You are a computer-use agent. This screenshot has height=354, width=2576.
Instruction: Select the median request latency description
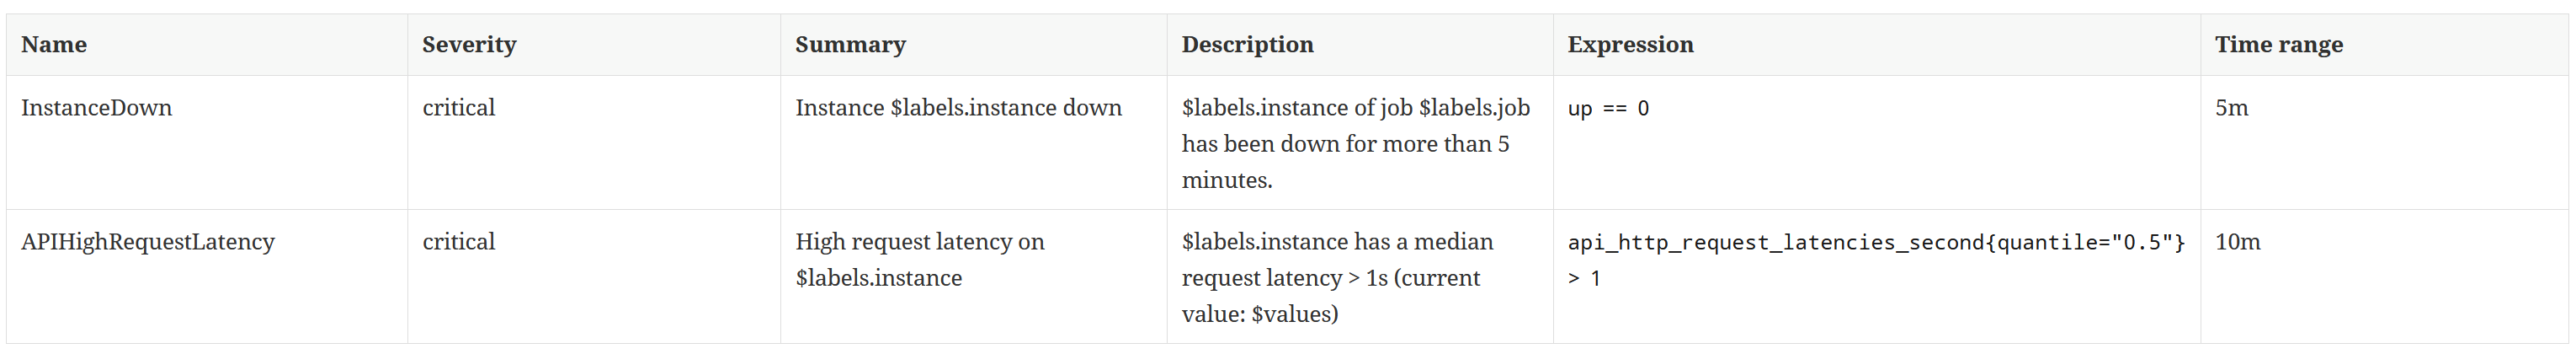point(1337,242)
